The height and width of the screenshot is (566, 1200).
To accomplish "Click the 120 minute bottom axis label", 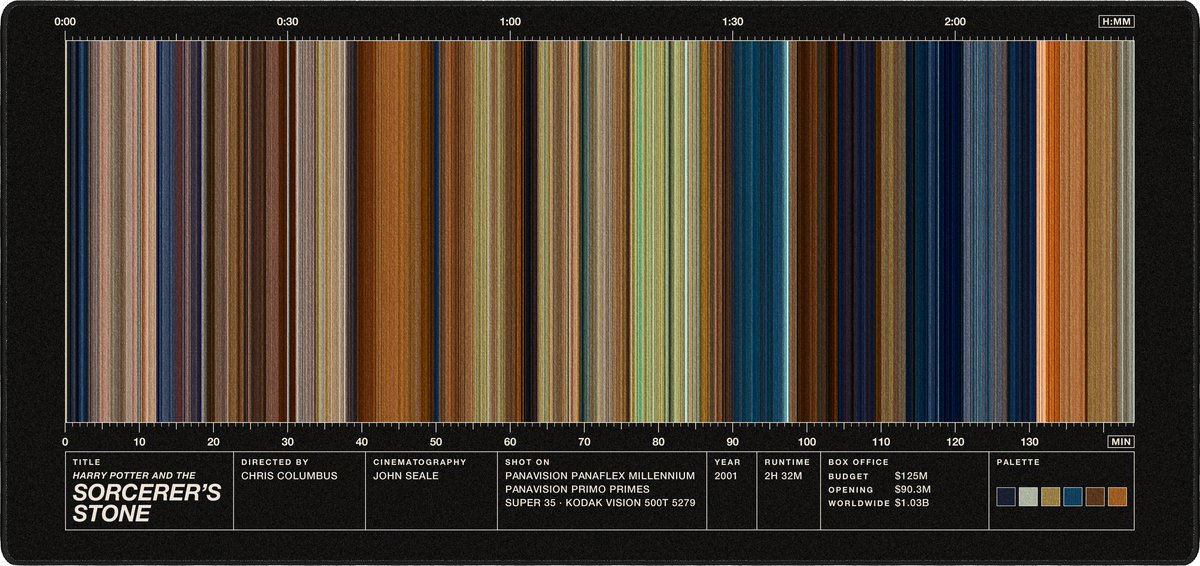I will pos(955,441).
